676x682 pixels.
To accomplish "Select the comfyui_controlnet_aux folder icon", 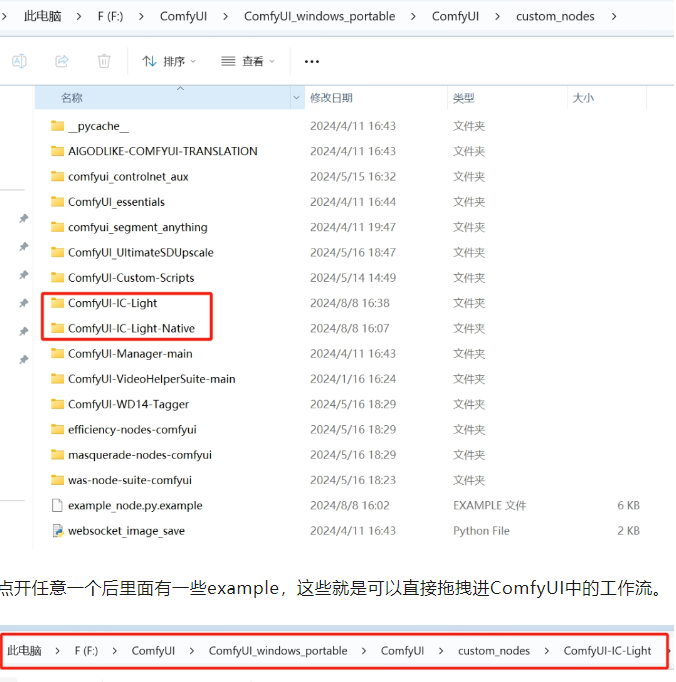I will (x=57, y=176).
